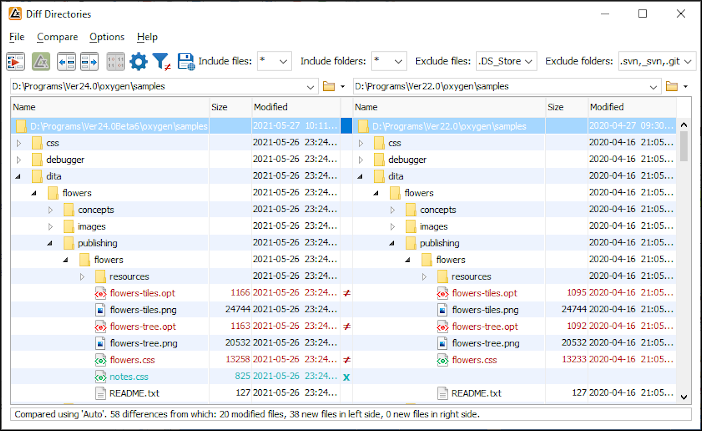
Task: Click the Perform Directories Differencing icon
Action: point(16,62)
